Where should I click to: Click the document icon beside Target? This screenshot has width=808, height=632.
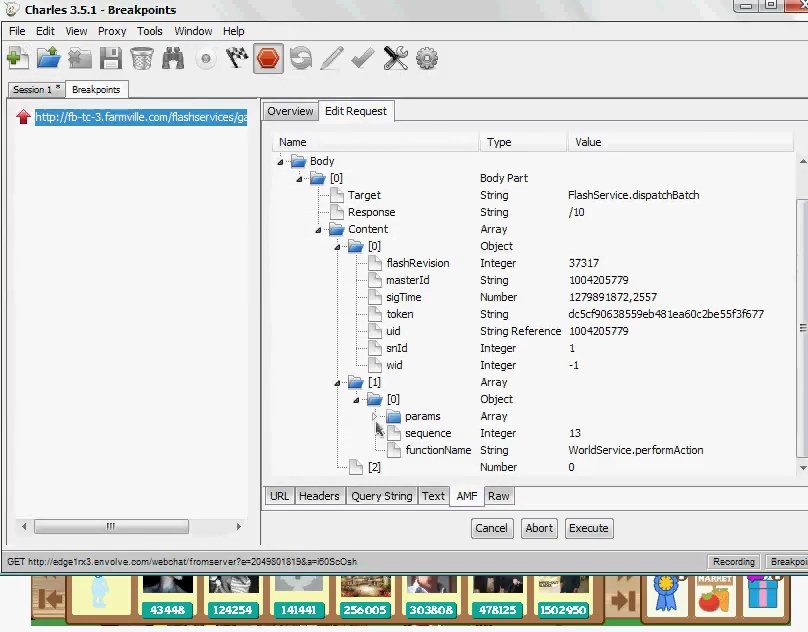click(x=337, y=195)
